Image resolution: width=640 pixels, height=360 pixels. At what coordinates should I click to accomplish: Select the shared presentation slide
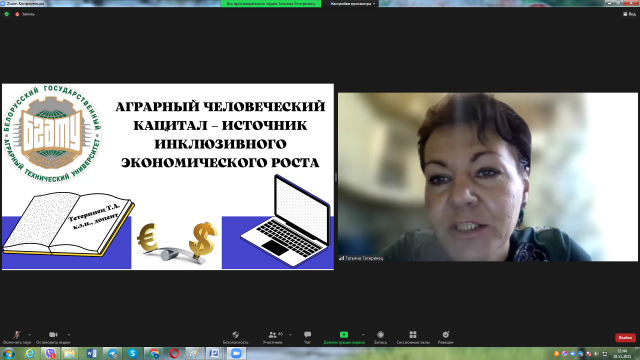pos(168,177)
